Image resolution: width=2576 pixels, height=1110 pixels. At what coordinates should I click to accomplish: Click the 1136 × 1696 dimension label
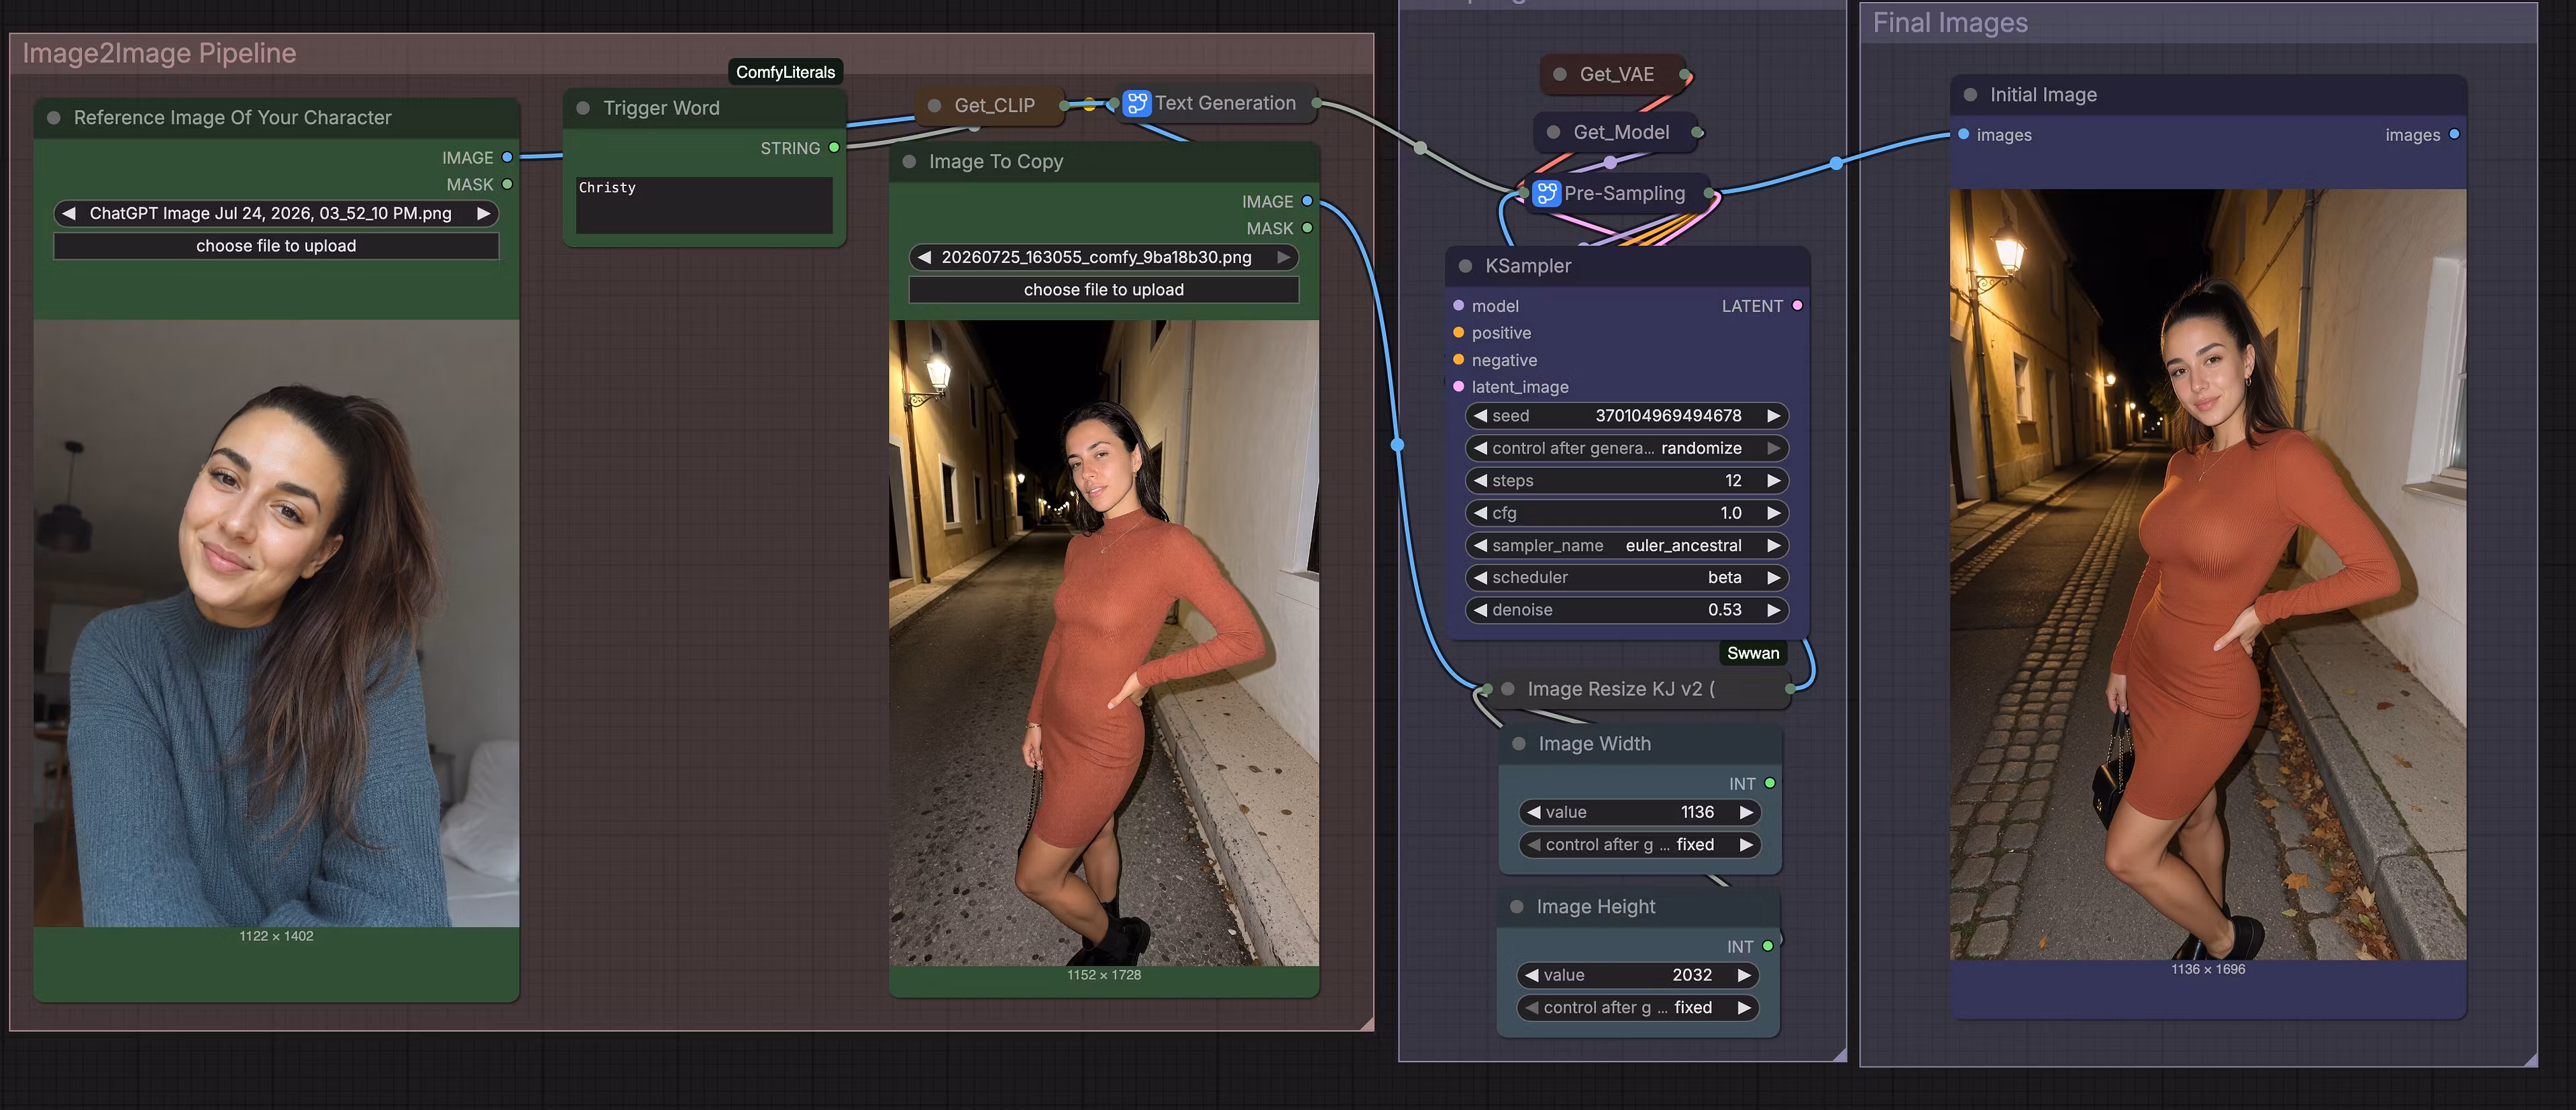point(2208,969)
